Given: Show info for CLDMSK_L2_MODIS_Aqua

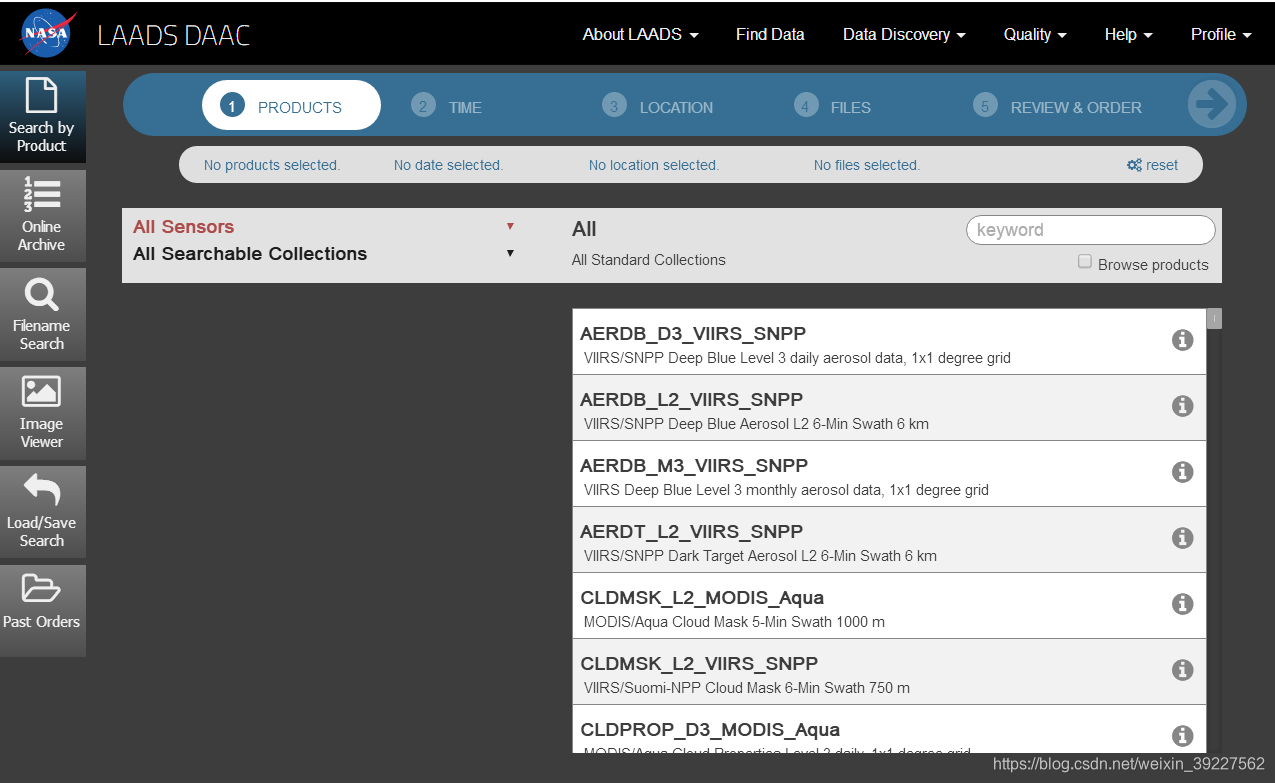Looking at the screenshot, I should tap(1182, 604).
